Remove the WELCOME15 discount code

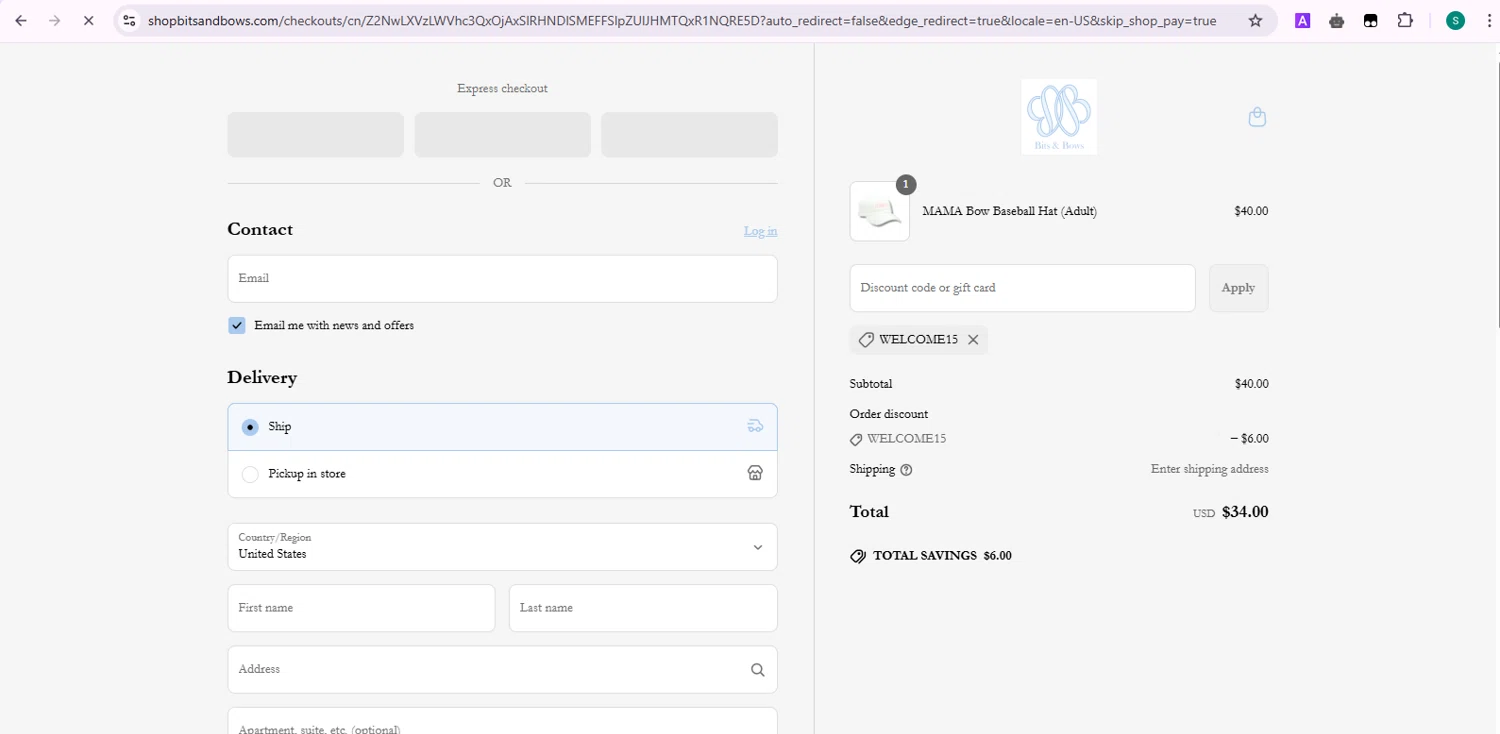973,340
